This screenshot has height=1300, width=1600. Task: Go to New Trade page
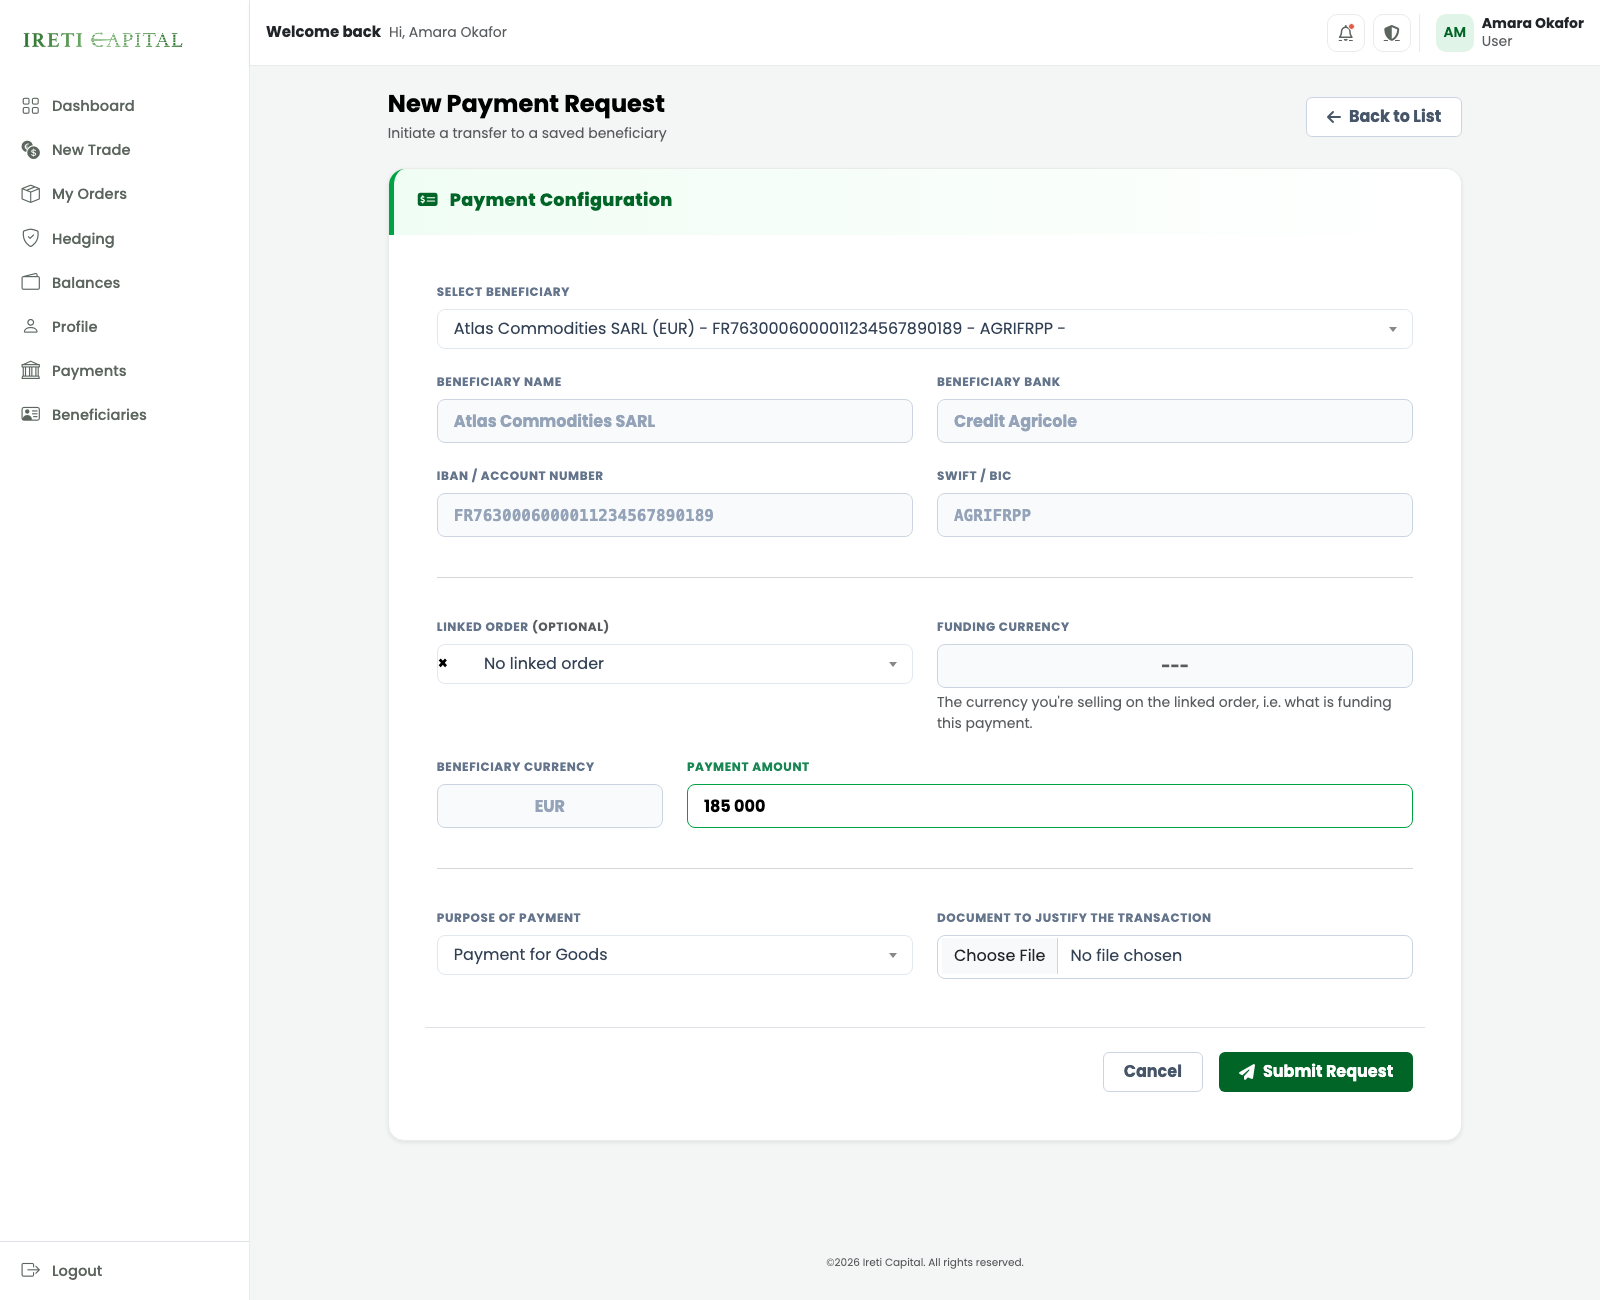(x=91, y=150)
